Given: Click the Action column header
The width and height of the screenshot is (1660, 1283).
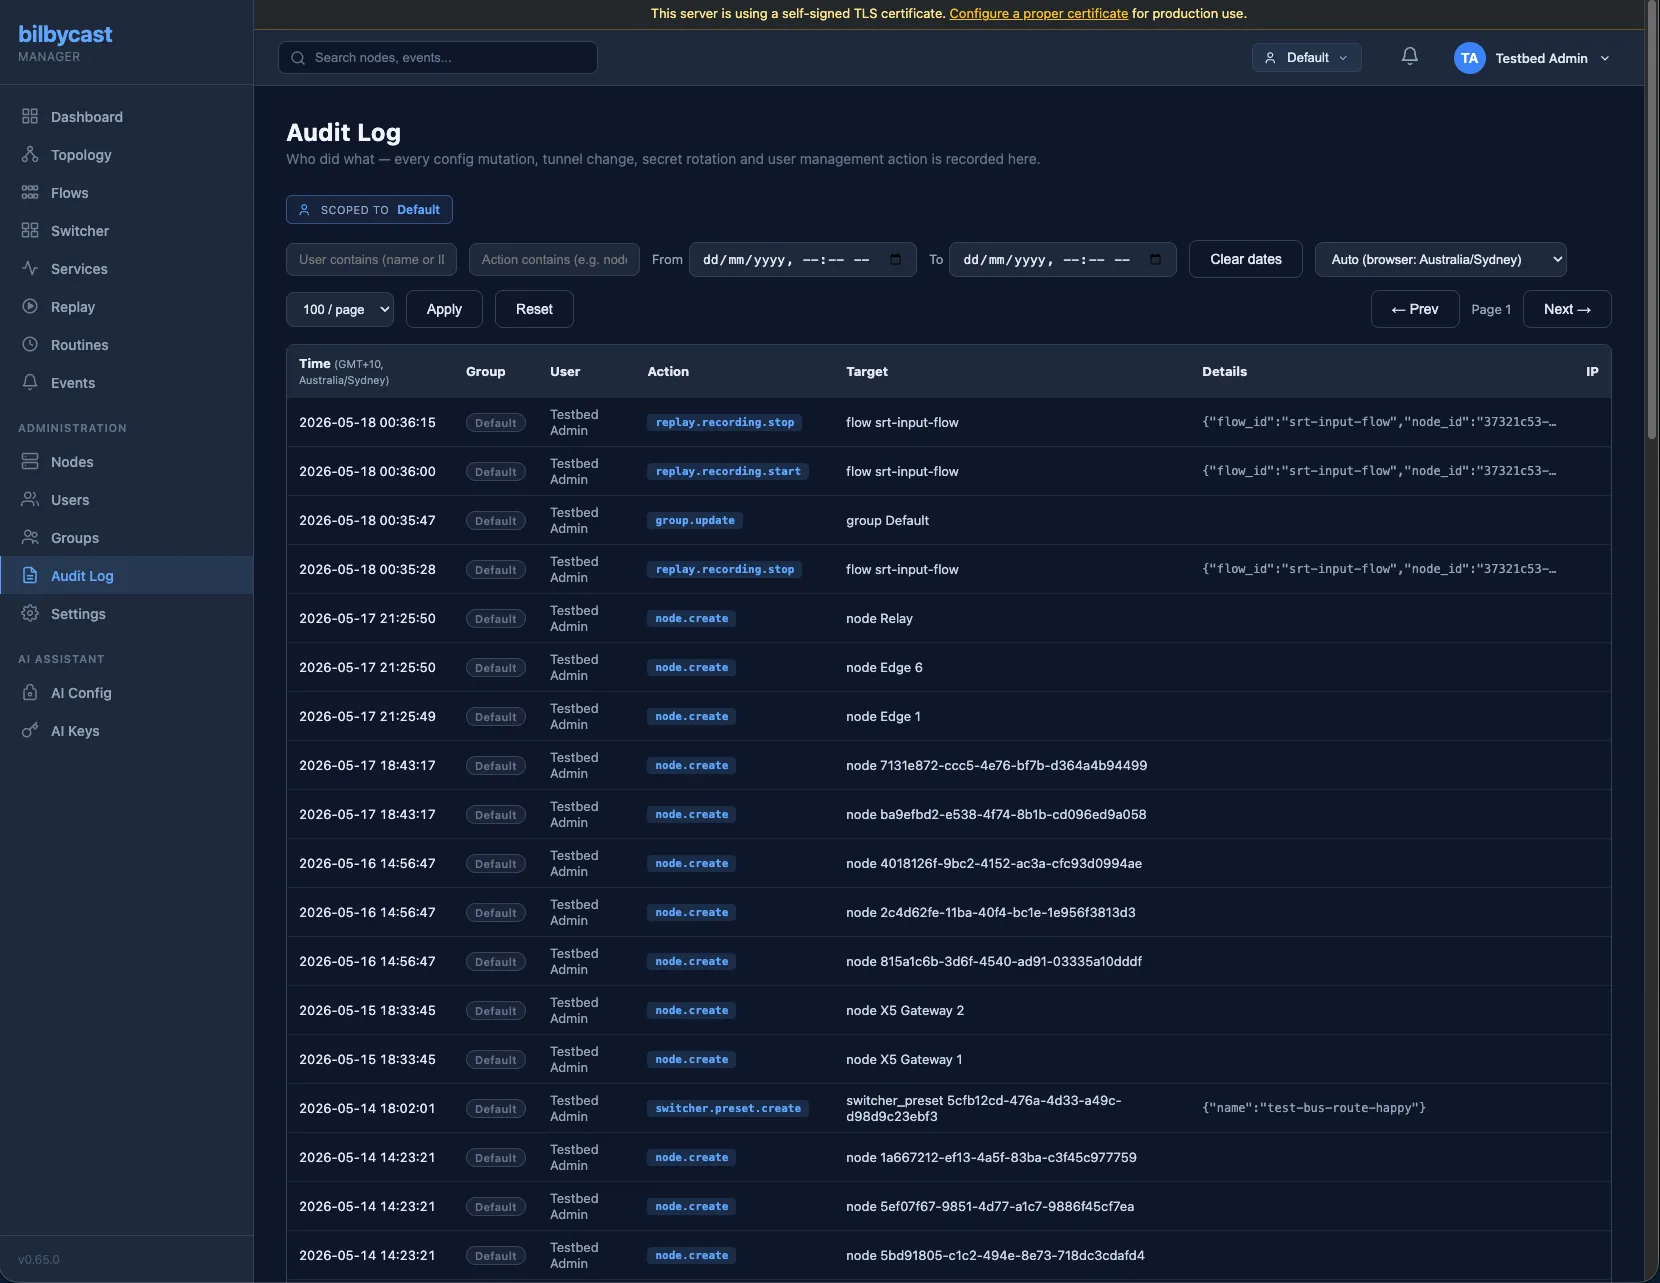Looking at the screenshot, I should [x=668, y=372].
